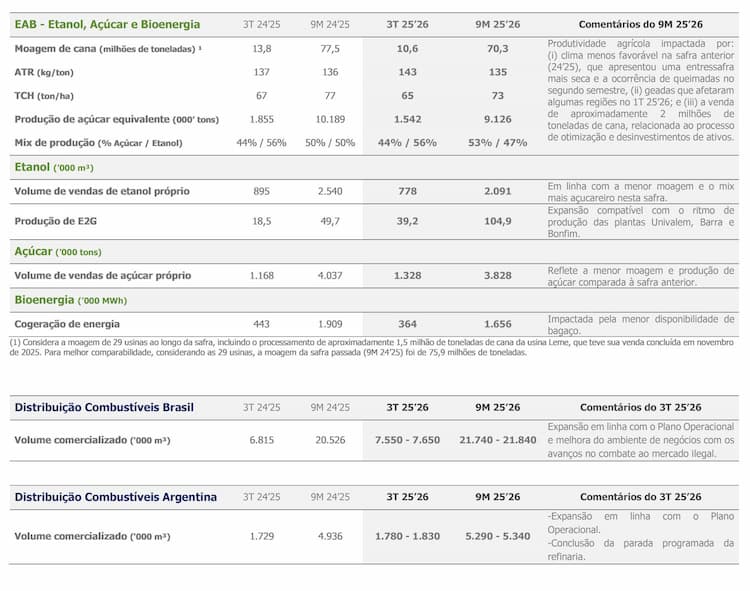
Task: Select Volume de vendas de açúcar próprio
Action: click(103, 275)
